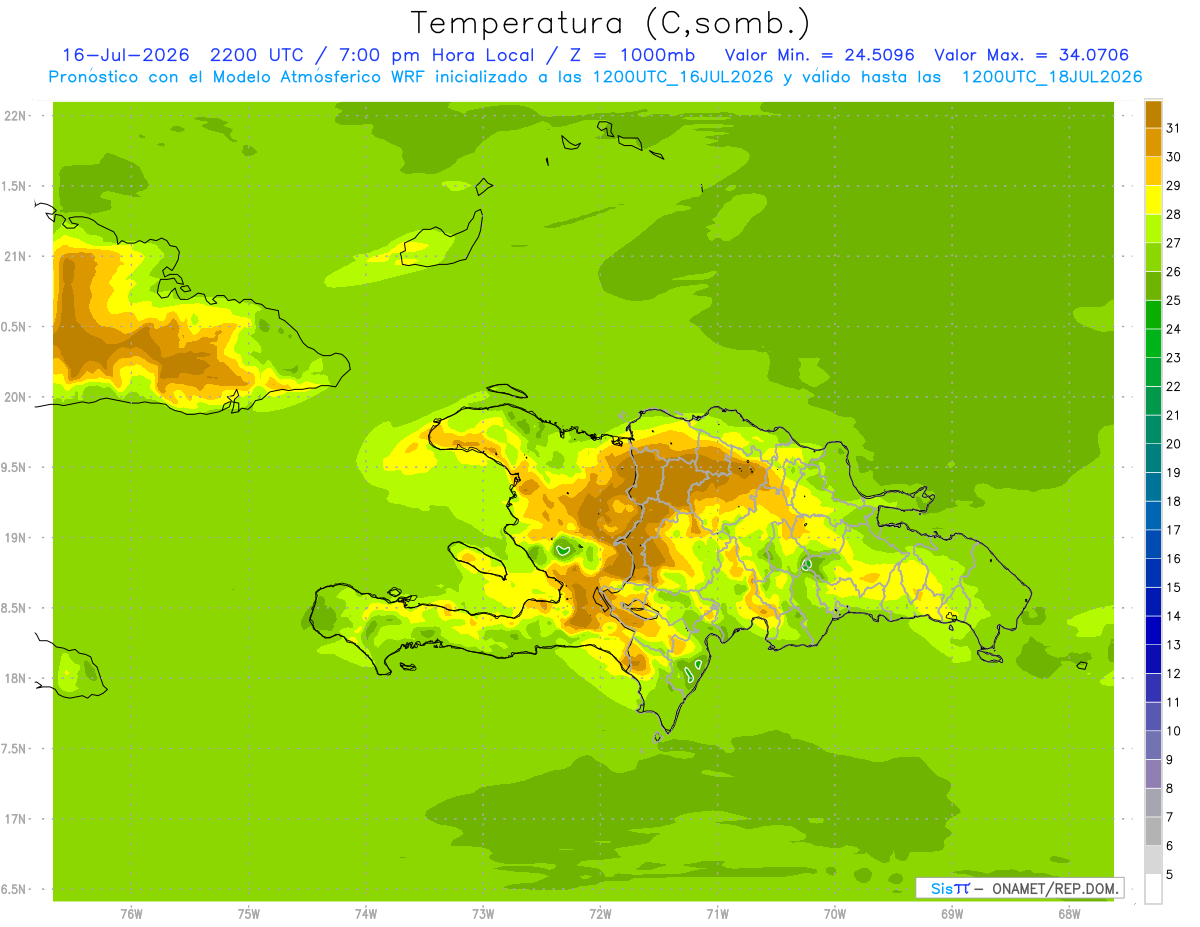1200x927 pixels.
Task: Select "1200UTC_16JUL2026" initialization timestamp
Action: tap(683, 77)
